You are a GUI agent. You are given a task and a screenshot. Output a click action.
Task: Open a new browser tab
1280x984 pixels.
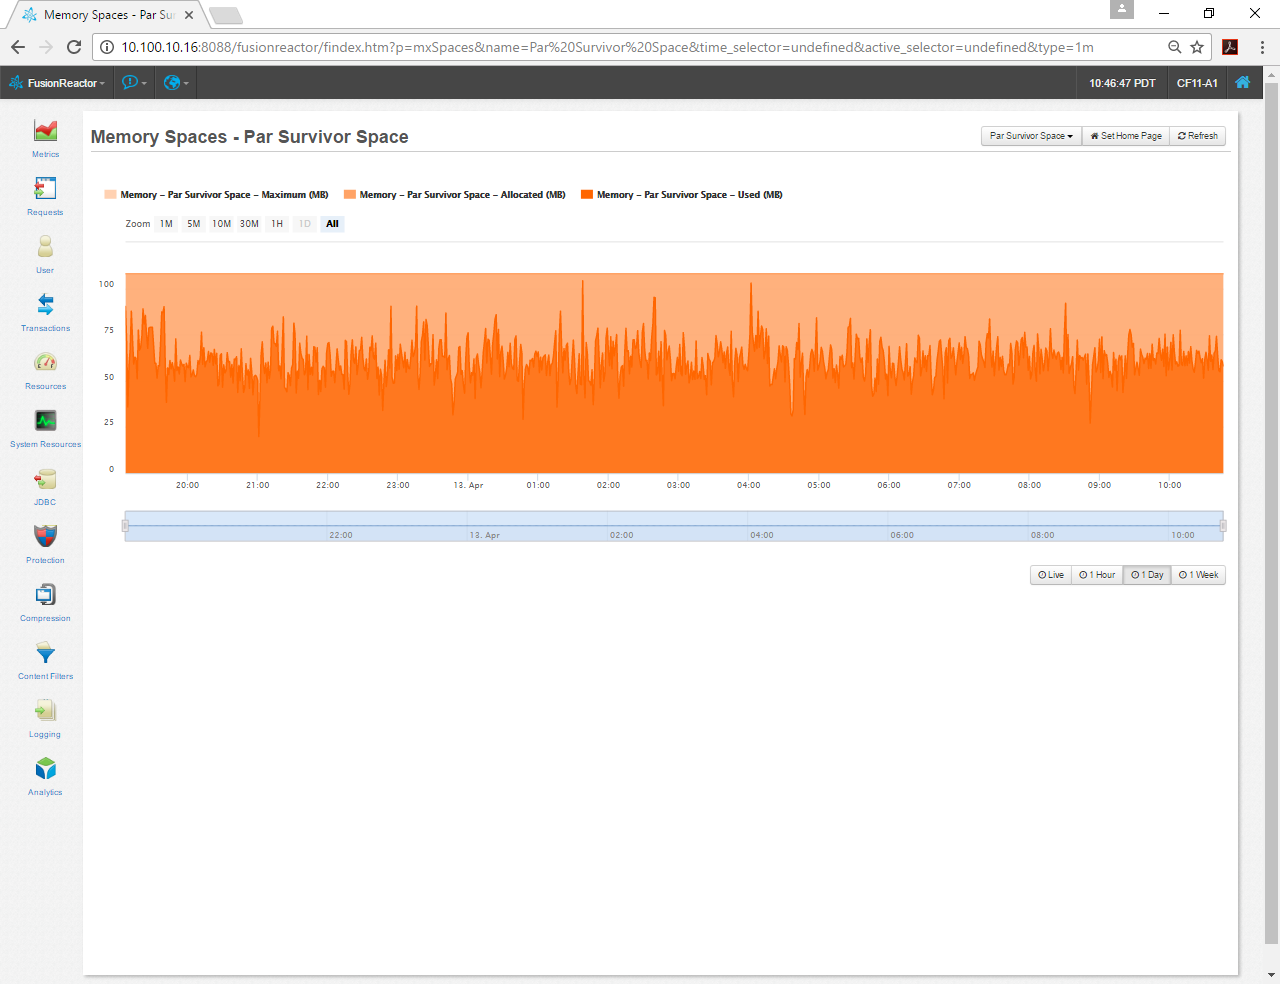click(226, 15)
